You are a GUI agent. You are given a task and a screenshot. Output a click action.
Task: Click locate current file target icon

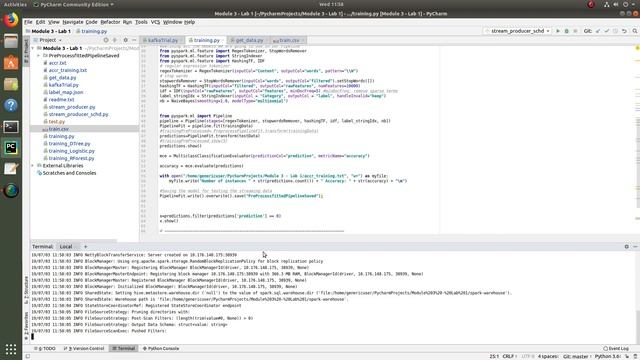pos(106,40)
